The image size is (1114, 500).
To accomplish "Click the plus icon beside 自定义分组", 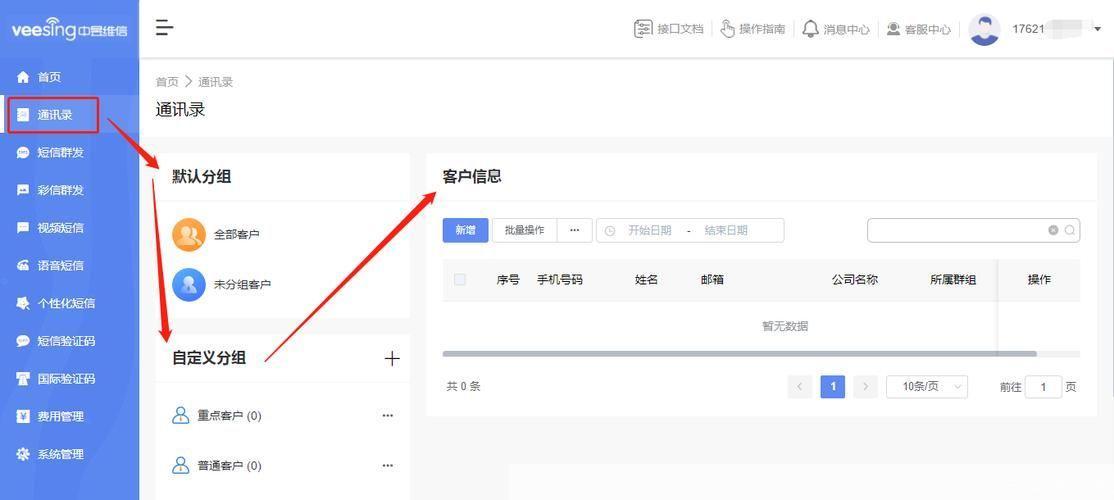I will (392, 358).
